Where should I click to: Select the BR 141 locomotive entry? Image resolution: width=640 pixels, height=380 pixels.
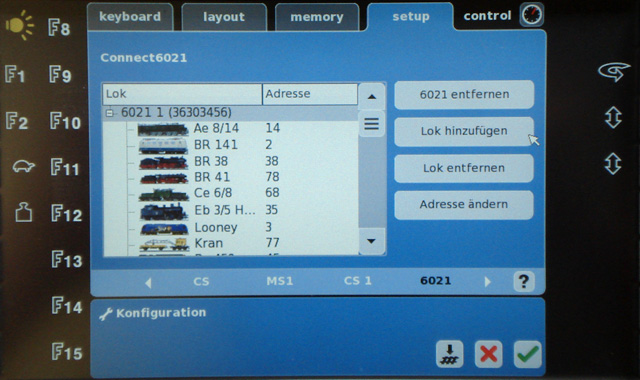231,145
